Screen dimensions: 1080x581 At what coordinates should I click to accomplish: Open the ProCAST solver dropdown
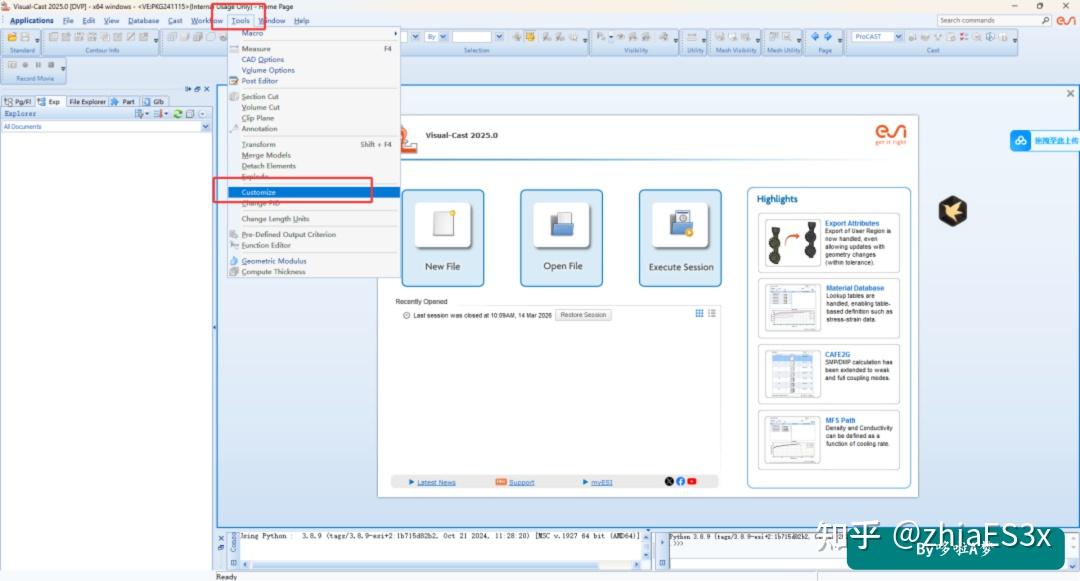(x=899, y=36)
